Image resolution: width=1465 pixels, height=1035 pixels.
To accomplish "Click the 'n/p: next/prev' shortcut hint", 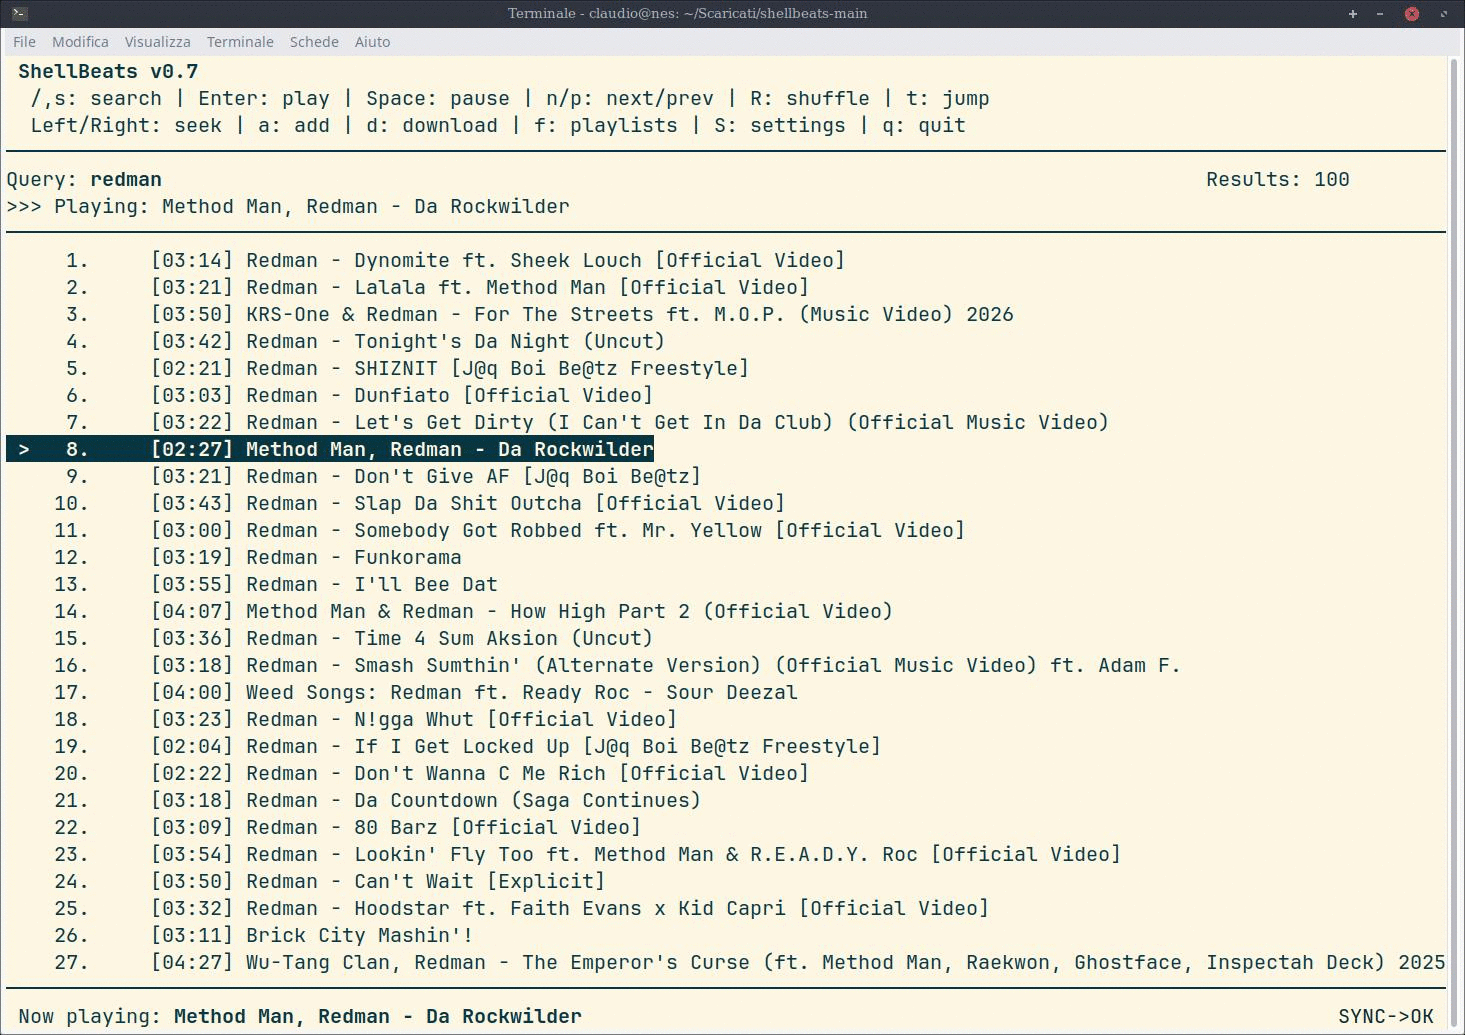I will point(630,98).
